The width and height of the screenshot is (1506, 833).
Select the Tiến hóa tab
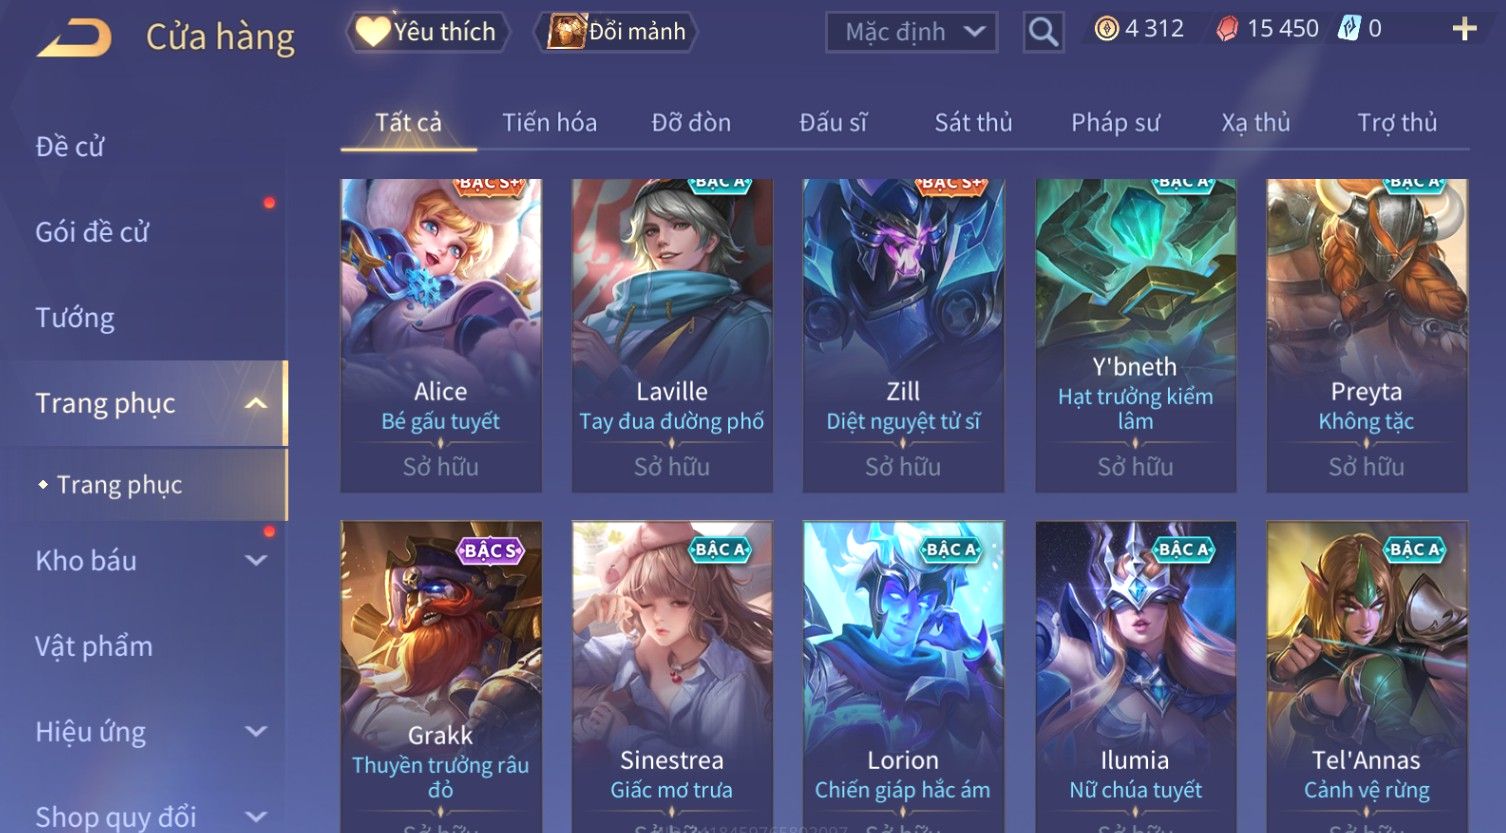pyautogui.click(x=549, y=123)
